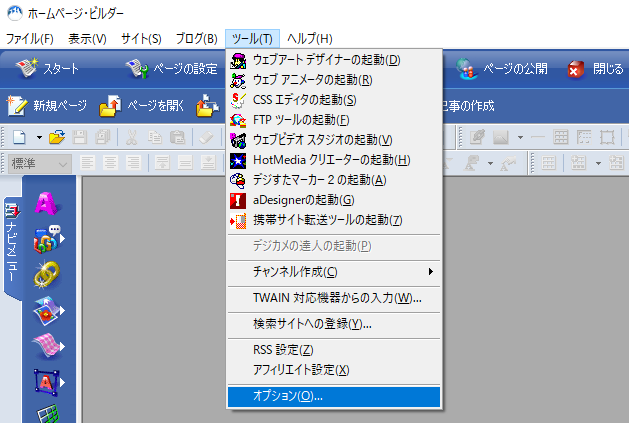
Task: Open the 標準 style dropdown
Action: [39, 163]
